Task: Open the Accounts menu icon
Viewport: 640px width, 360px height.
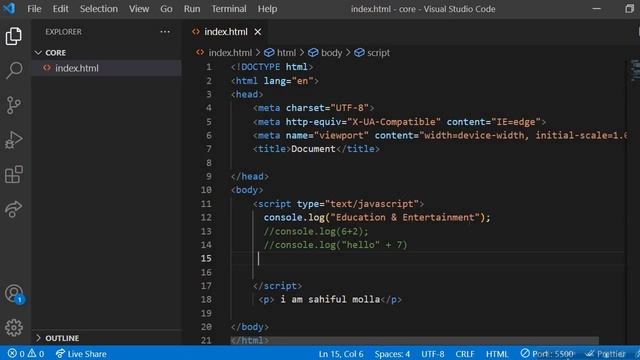Action: [x=14, y=293]
